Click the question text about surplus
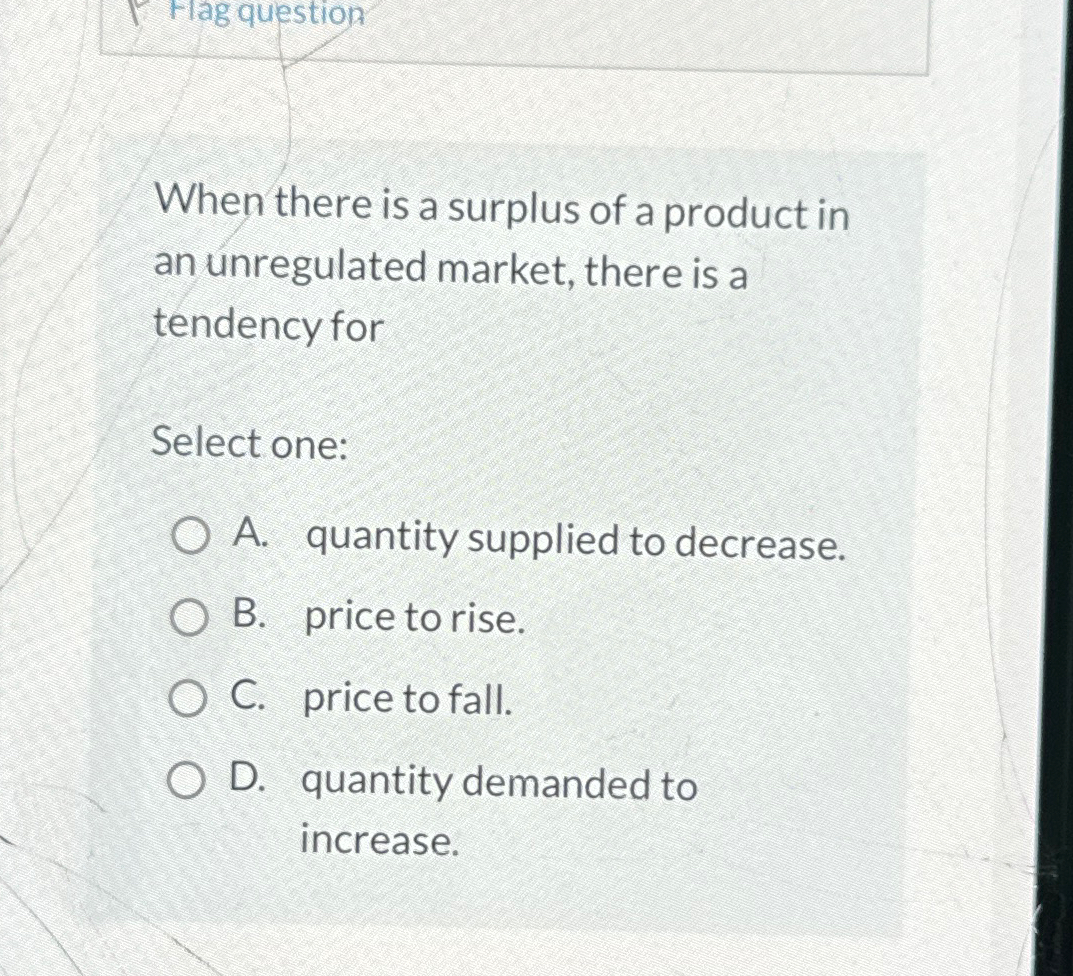 [500, 265]
